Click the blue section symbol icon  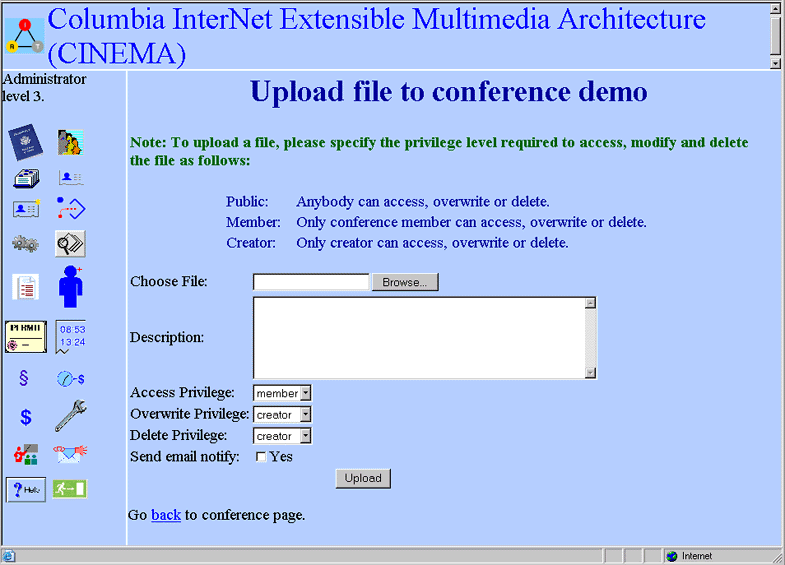[25, 378]
